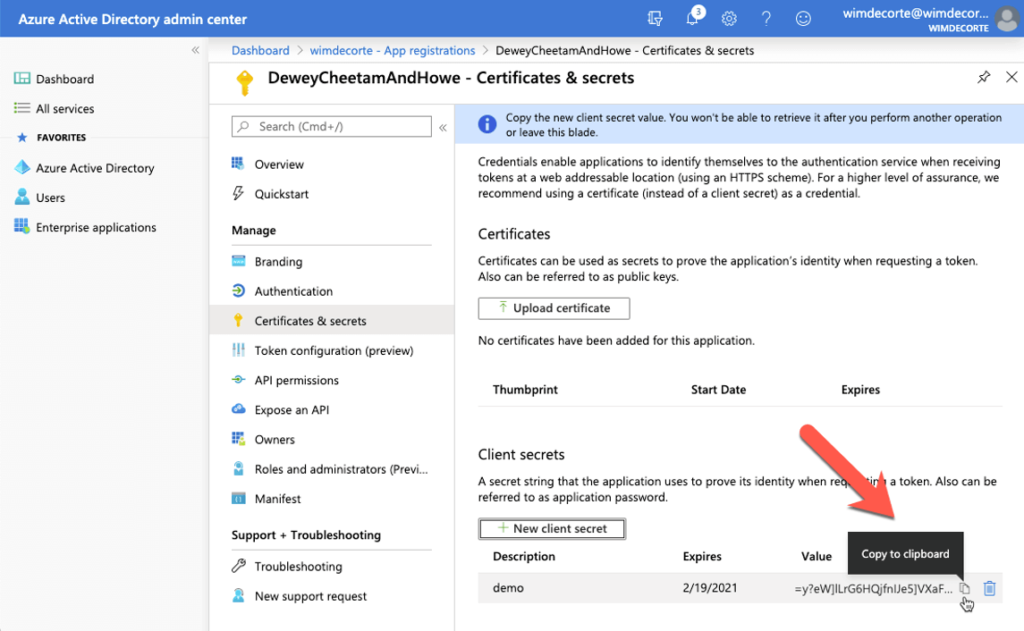The image size is (1024, 631).
Task: Open the notifications bell icon
Action: tap(691, 18)
